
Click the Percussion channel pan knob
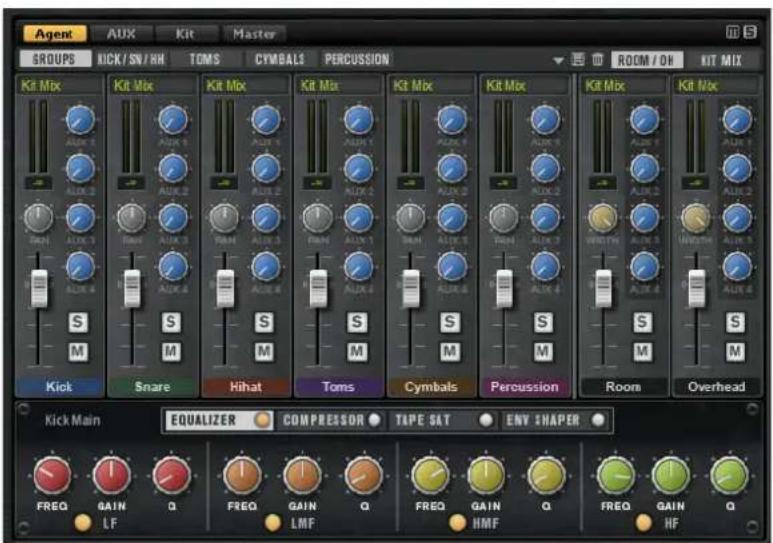[503, 217]
